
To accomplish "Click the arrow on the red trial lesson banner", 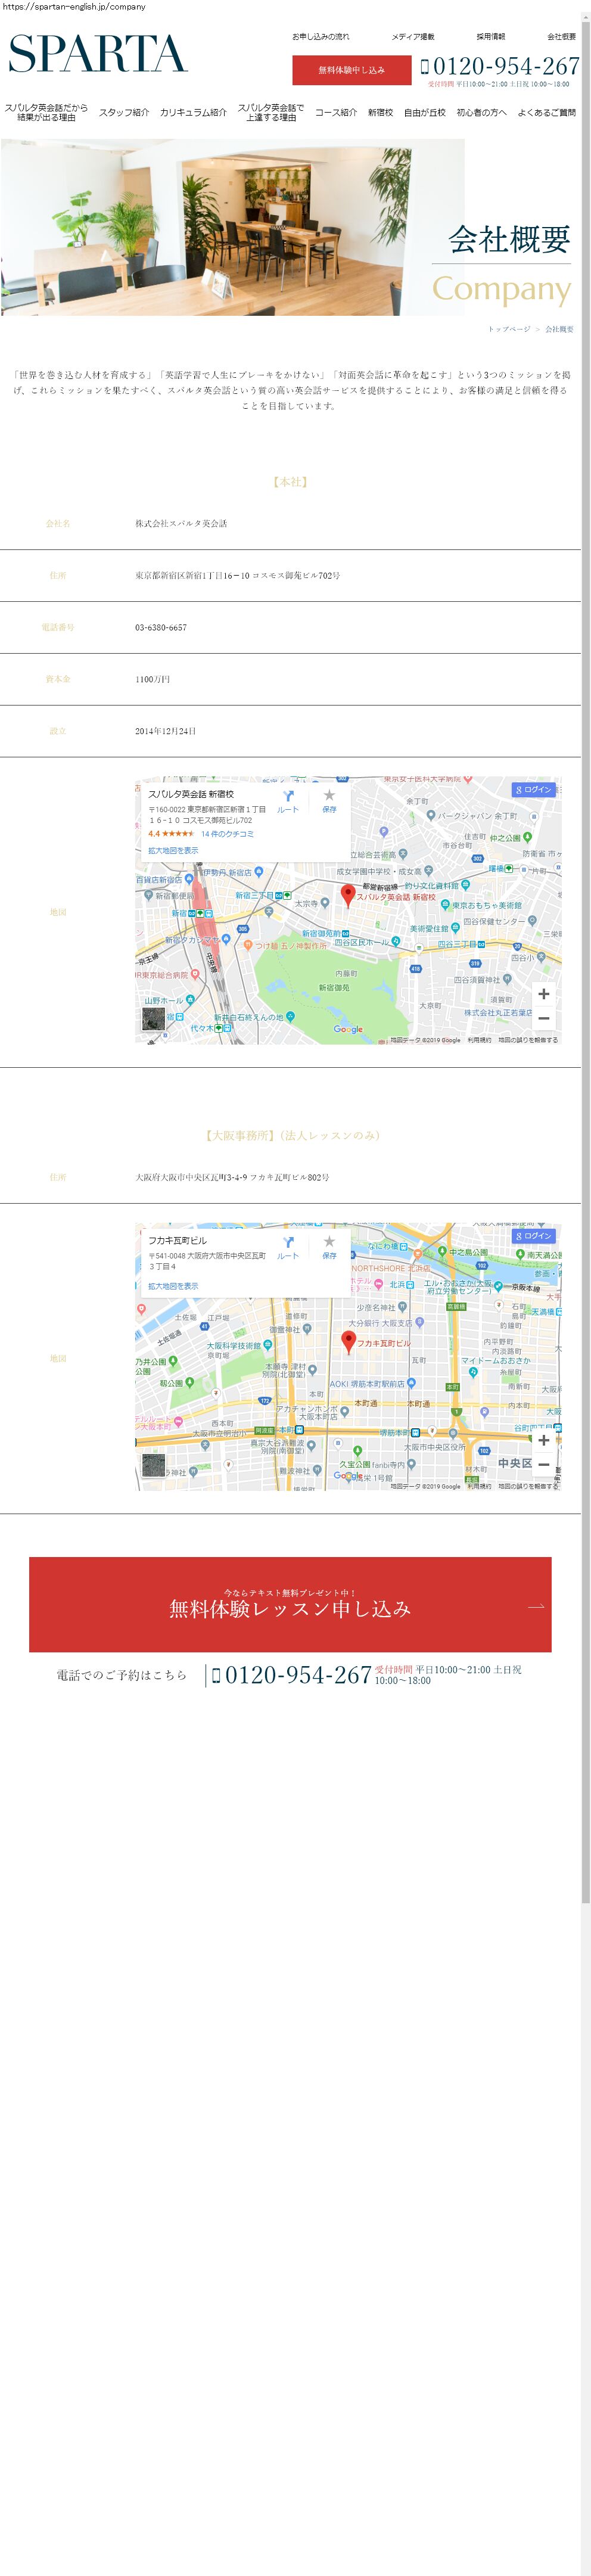I will [x=536, y=1607].
